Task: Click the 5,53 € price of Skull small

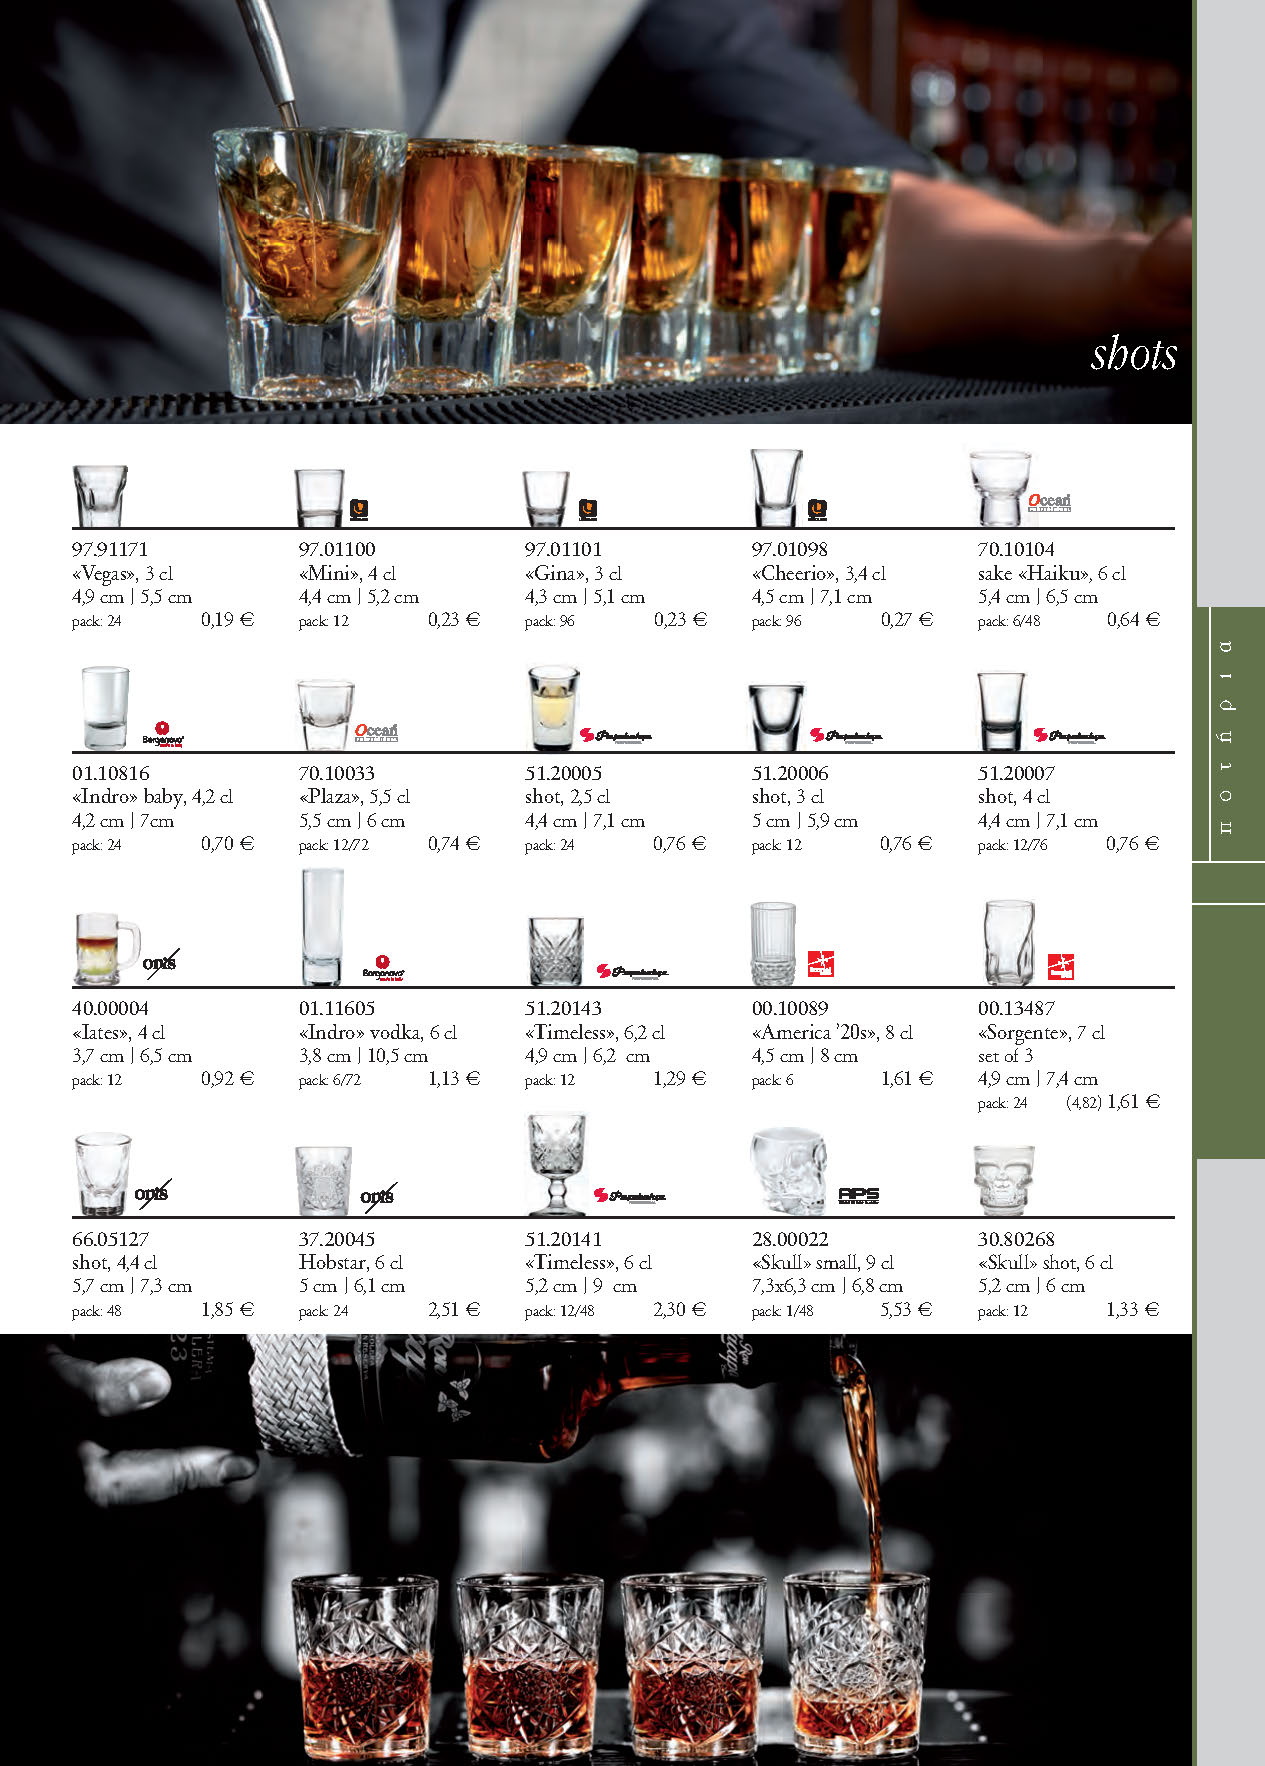Action: [905, 1309]
